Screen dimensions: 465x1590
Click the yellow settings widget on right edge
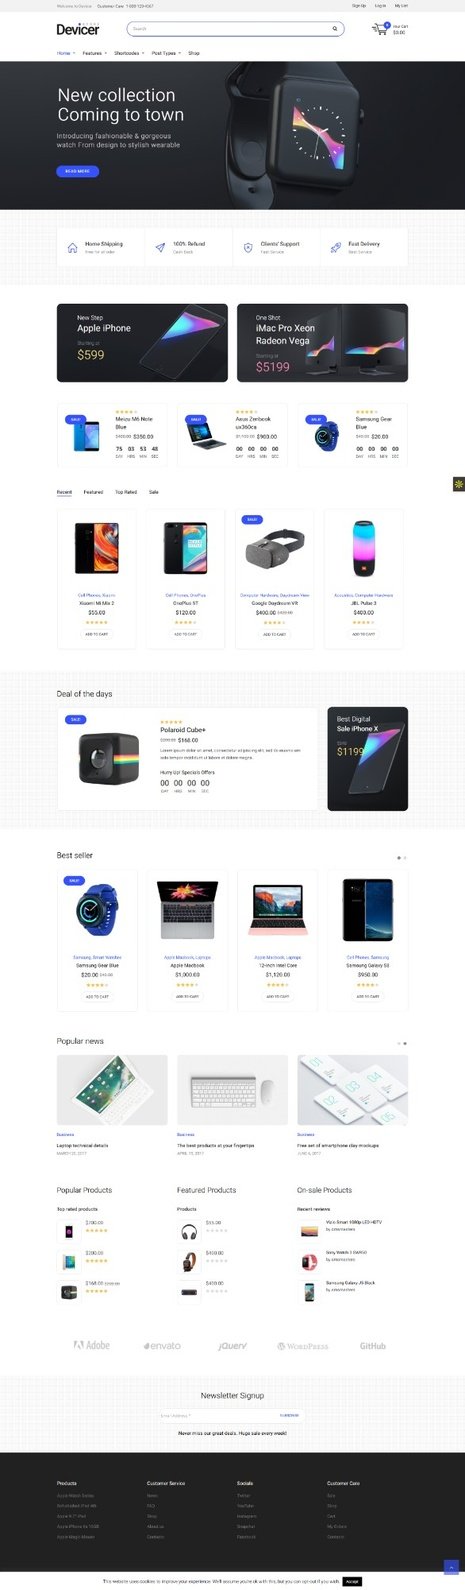point(459,484)
